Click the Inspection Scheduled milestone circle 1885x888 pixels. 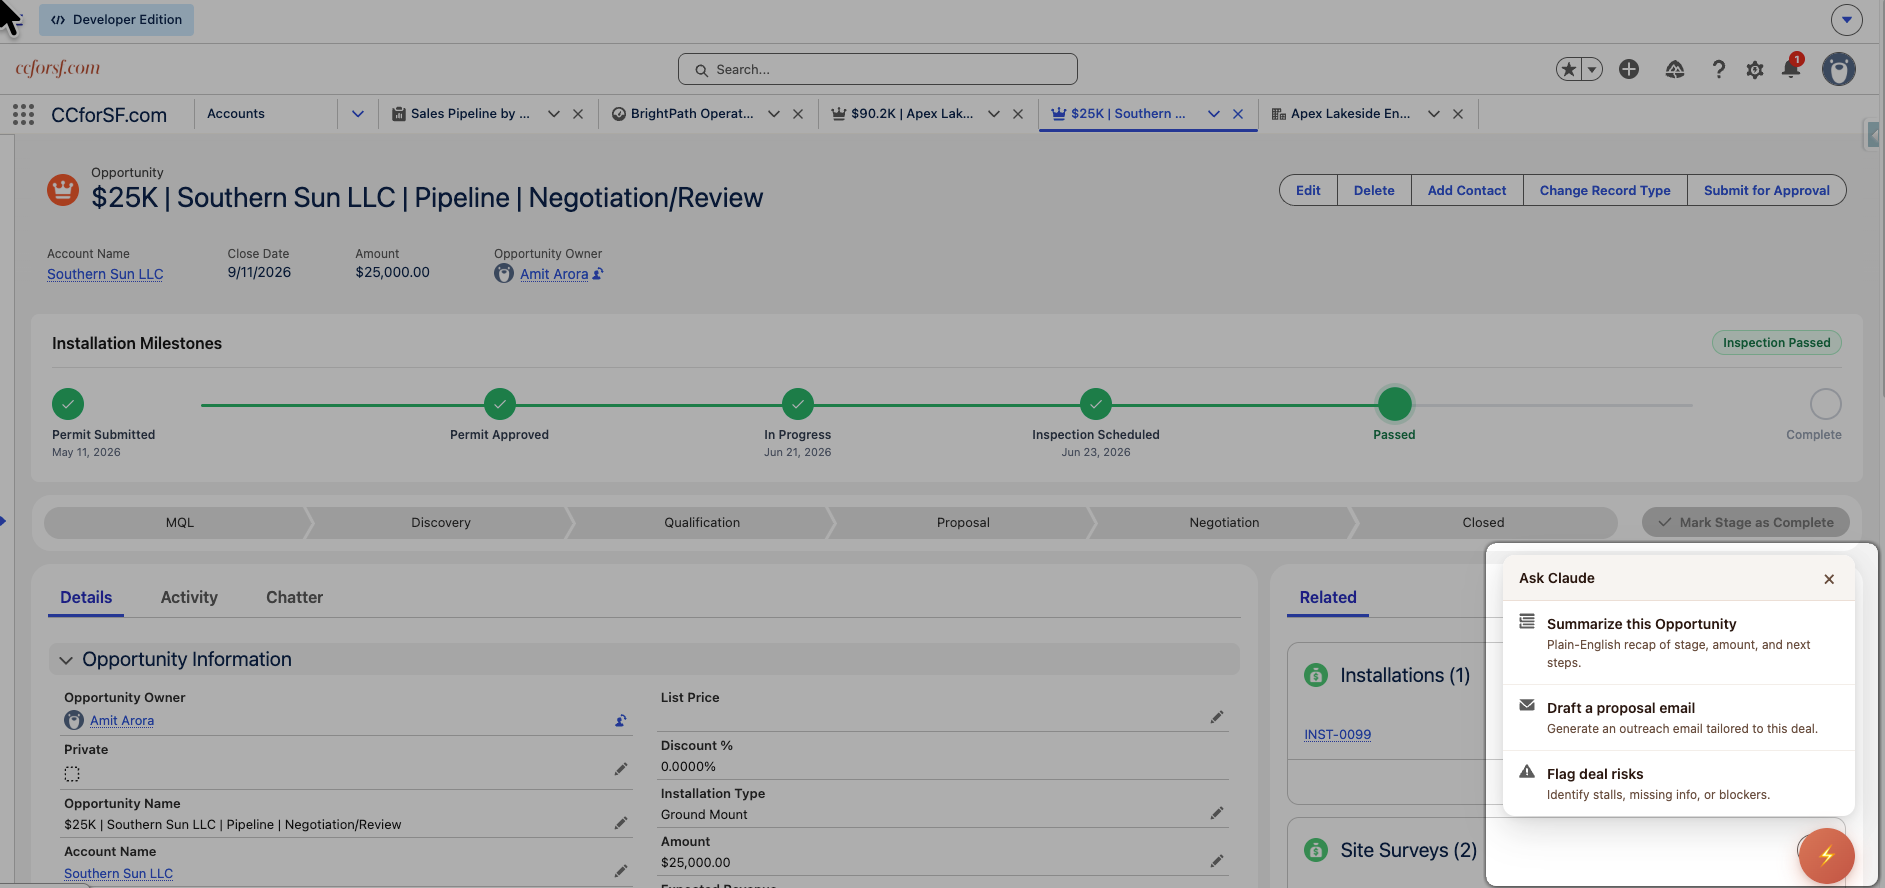pyautogui.click(x=1096, y=404)
